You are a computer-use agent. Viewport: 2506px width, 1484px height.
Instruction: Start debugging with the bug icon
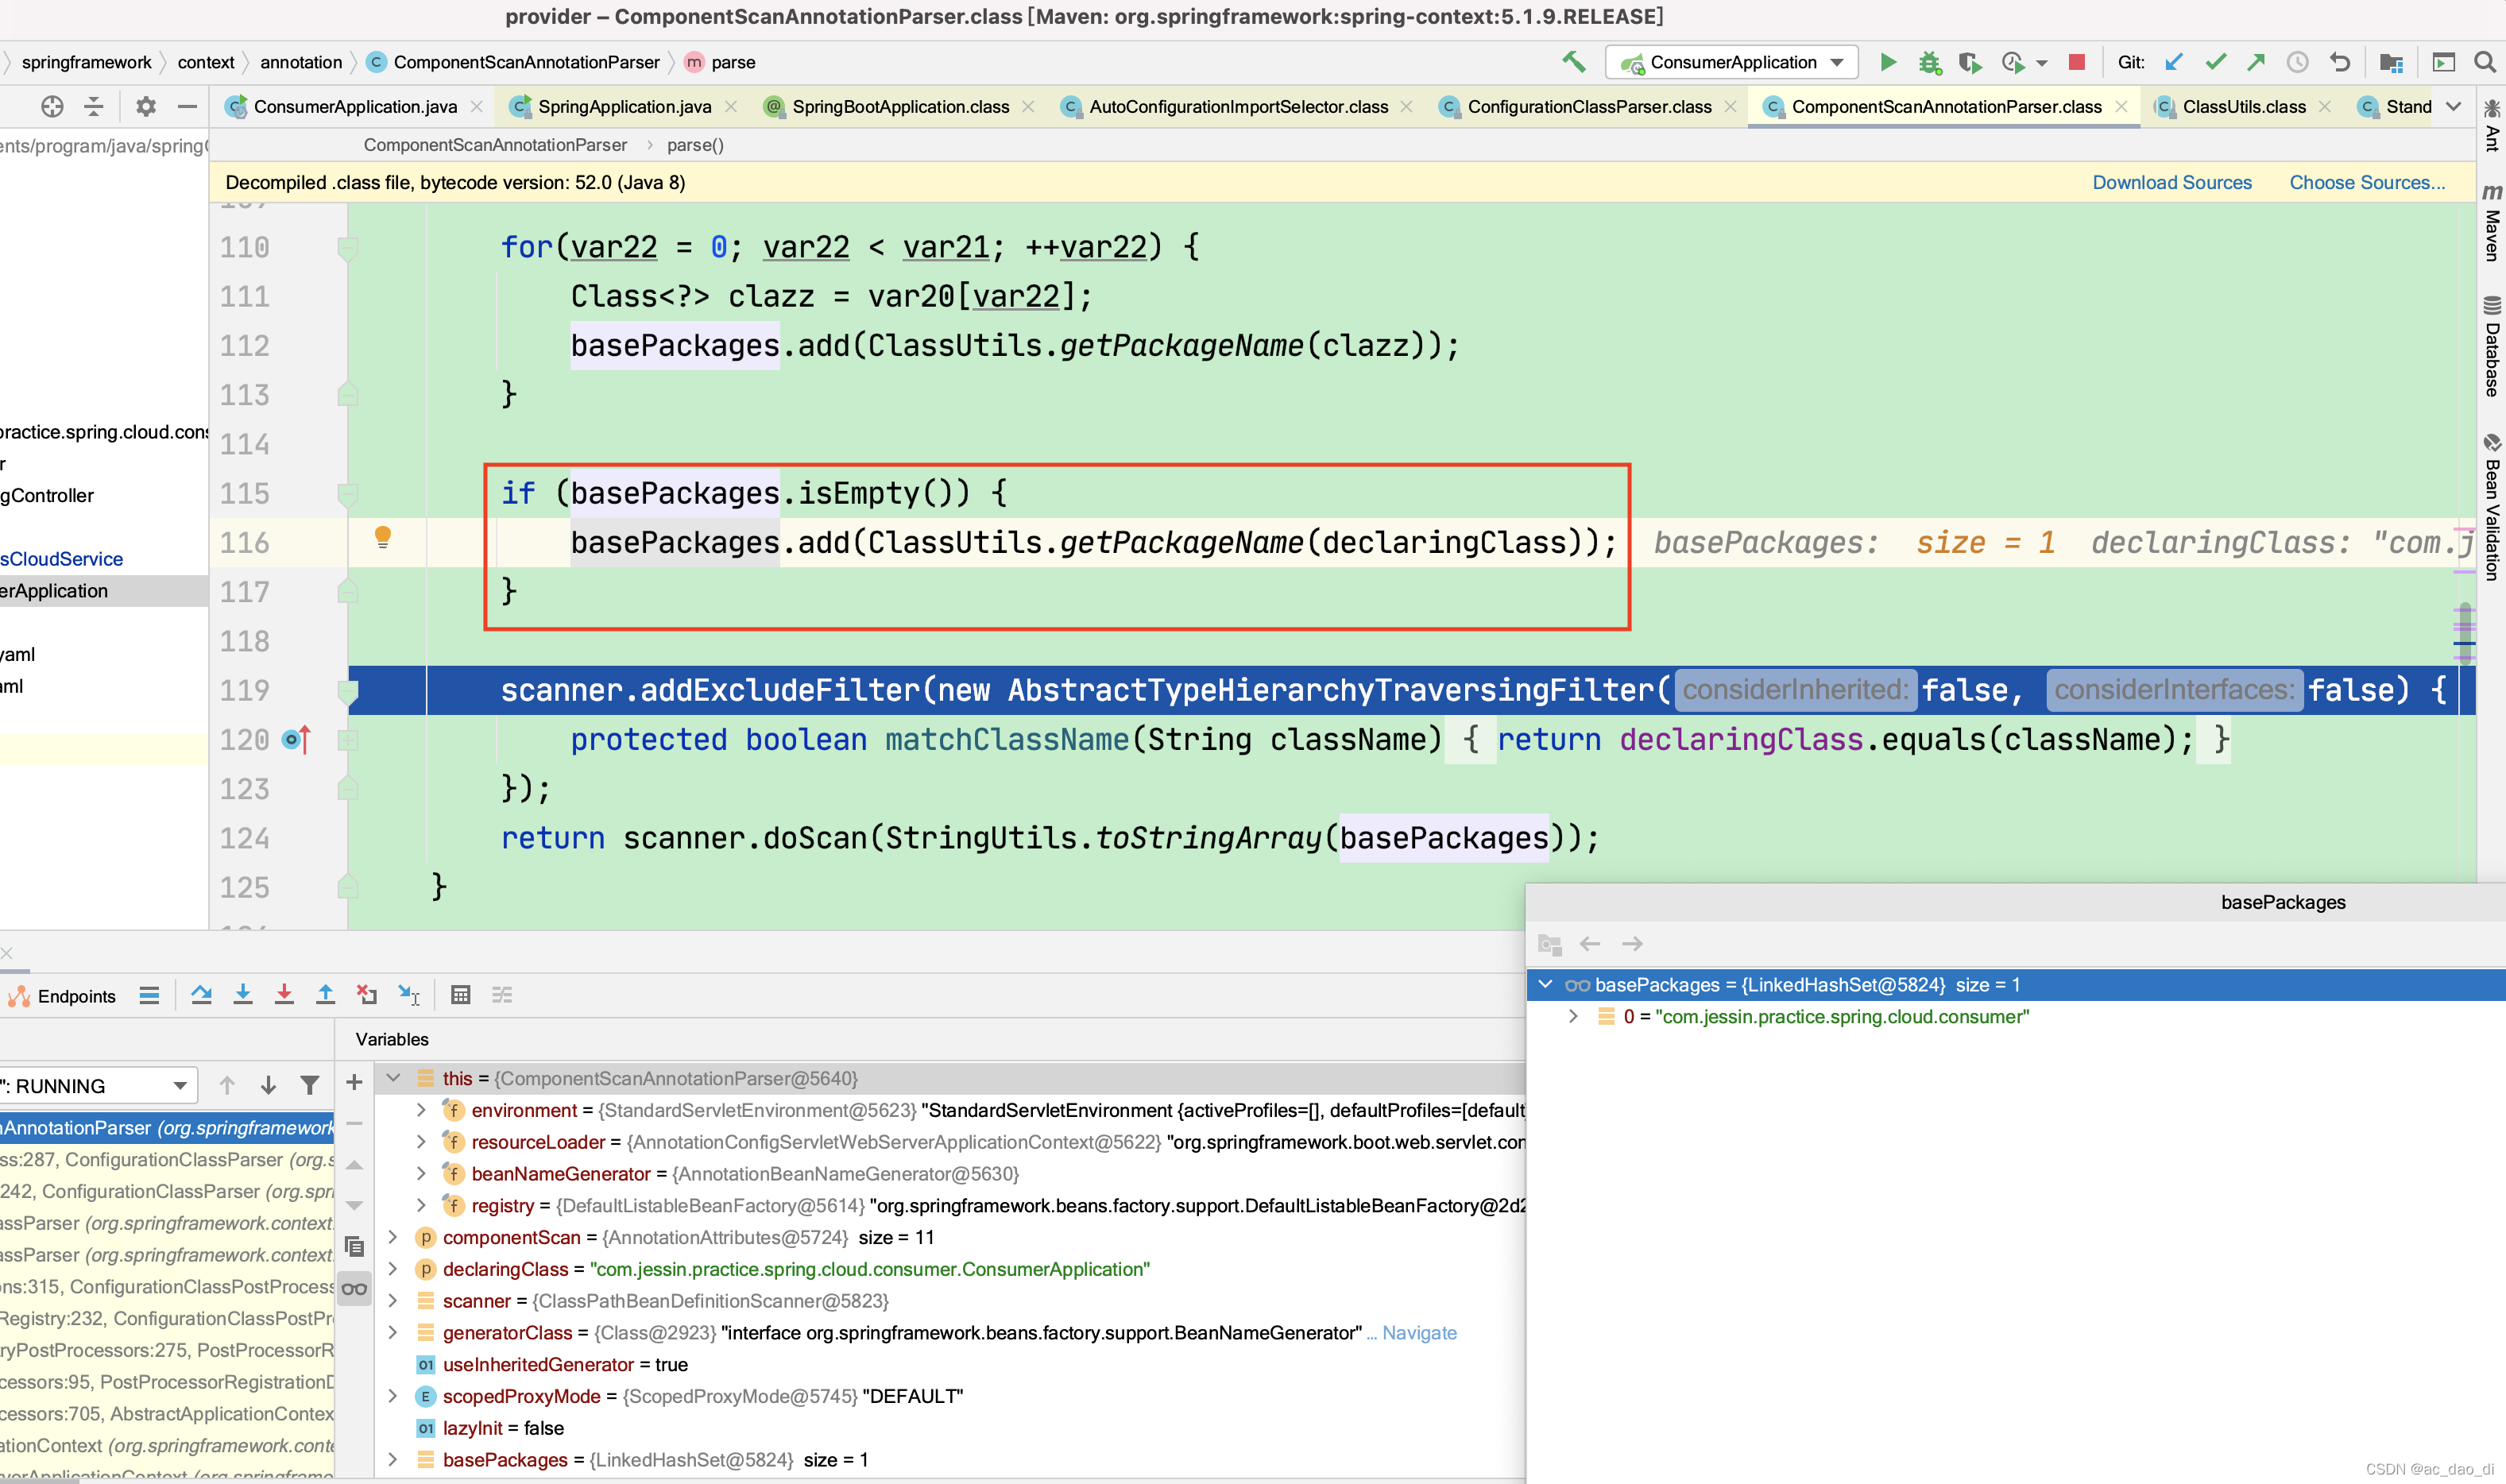(x=1929, y=63)
